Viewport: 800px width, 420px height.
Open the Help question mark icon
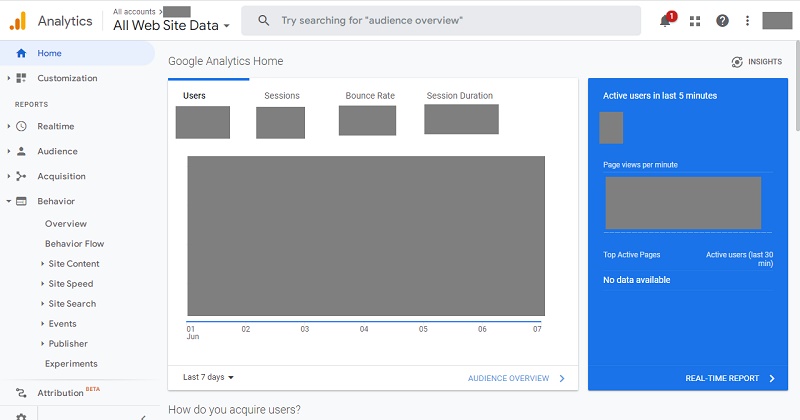pos(722,21)
